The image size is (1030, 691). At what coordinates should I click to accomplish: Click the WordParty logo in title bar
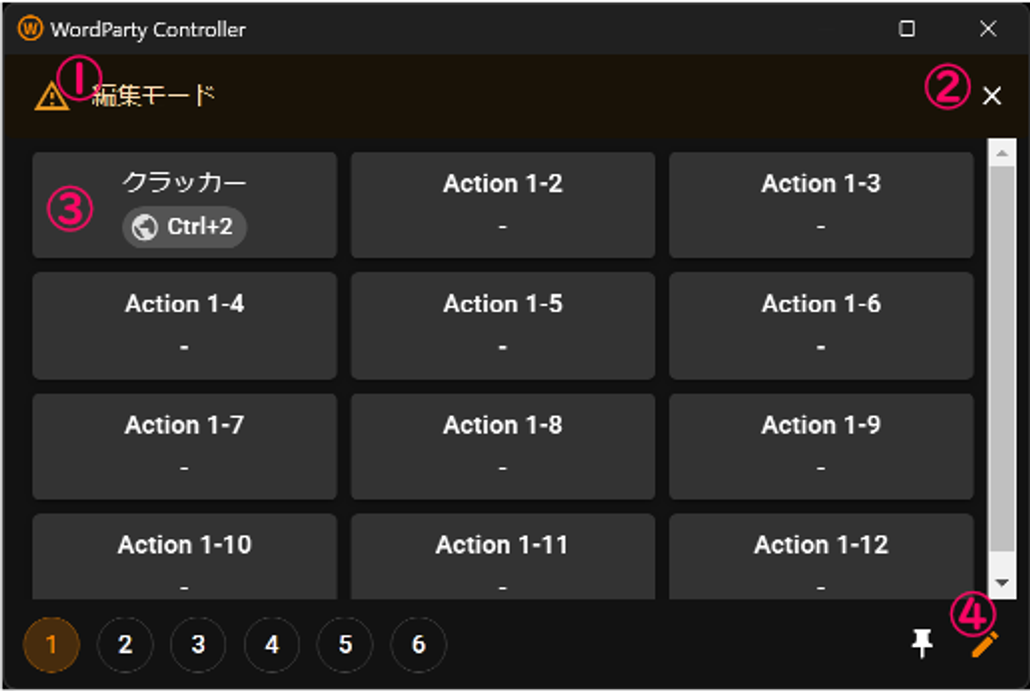coord(30,29)
